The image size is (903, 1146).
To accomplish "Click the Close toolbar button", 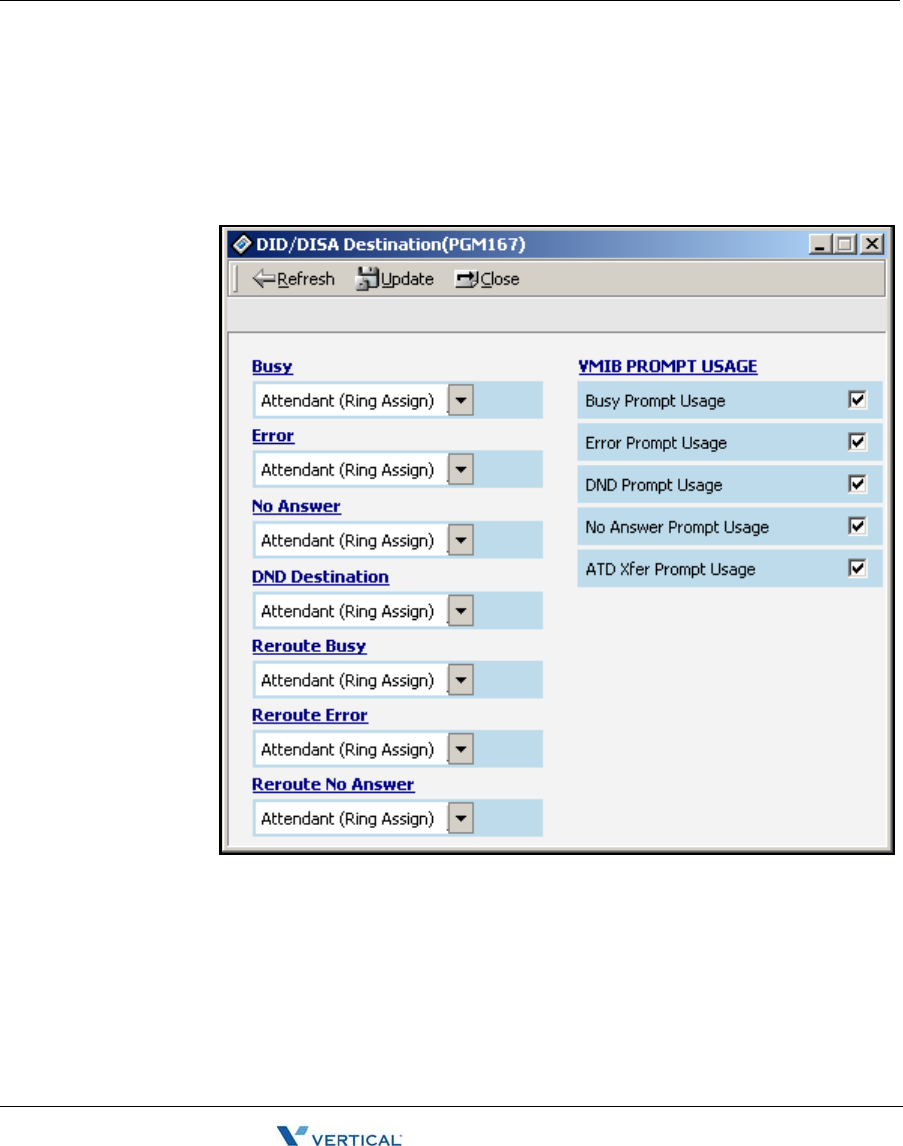I will coord(487,279).
